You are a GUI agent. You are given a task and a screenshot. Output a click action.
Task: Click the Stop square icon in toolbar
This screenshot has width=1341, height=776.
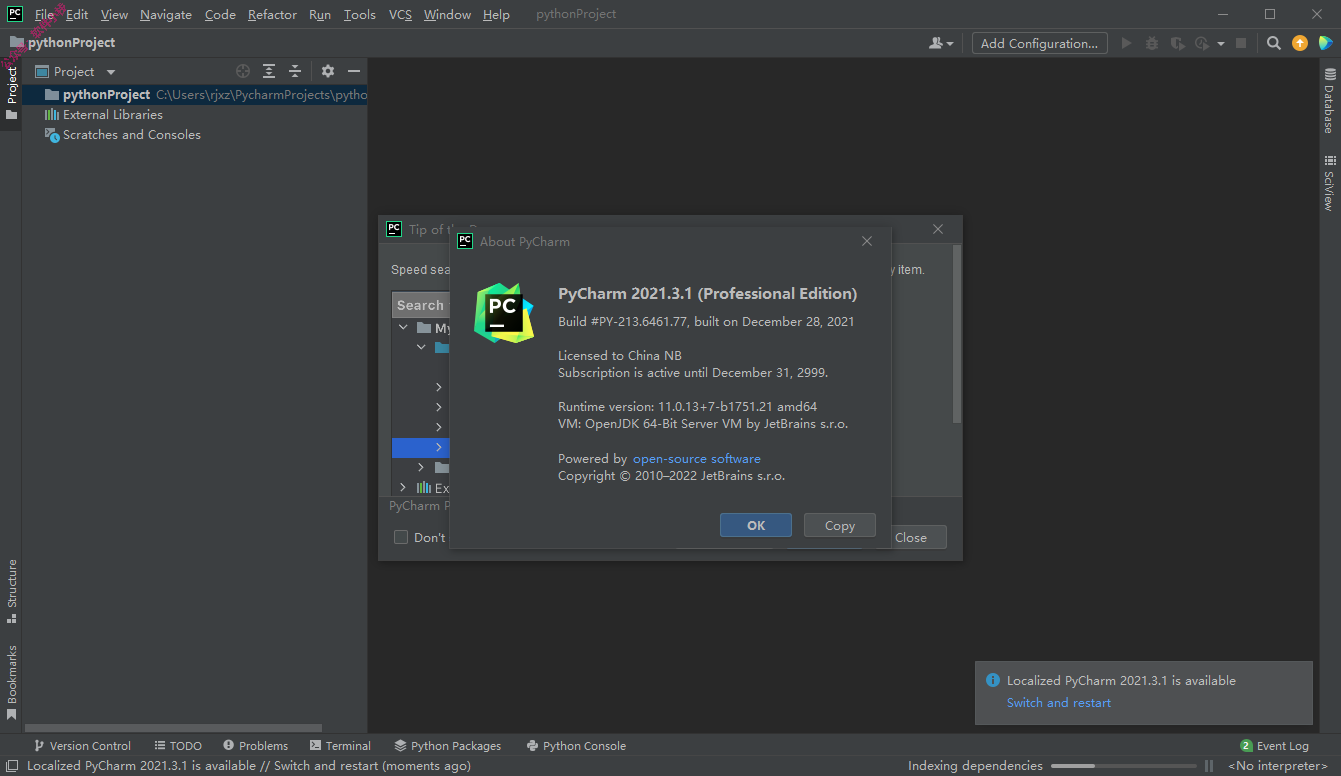[1241, 43]
